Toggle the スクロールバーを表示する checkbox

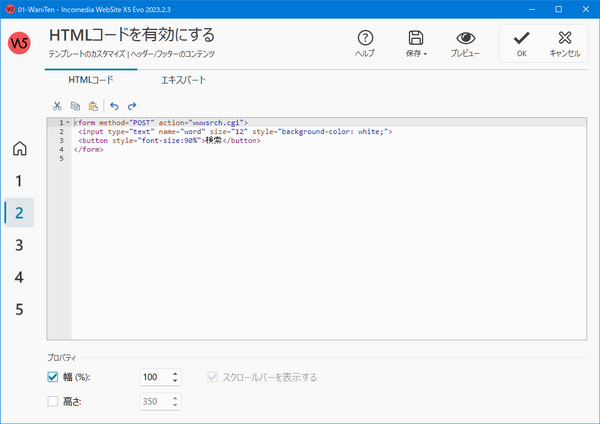(x=212, y=377)
